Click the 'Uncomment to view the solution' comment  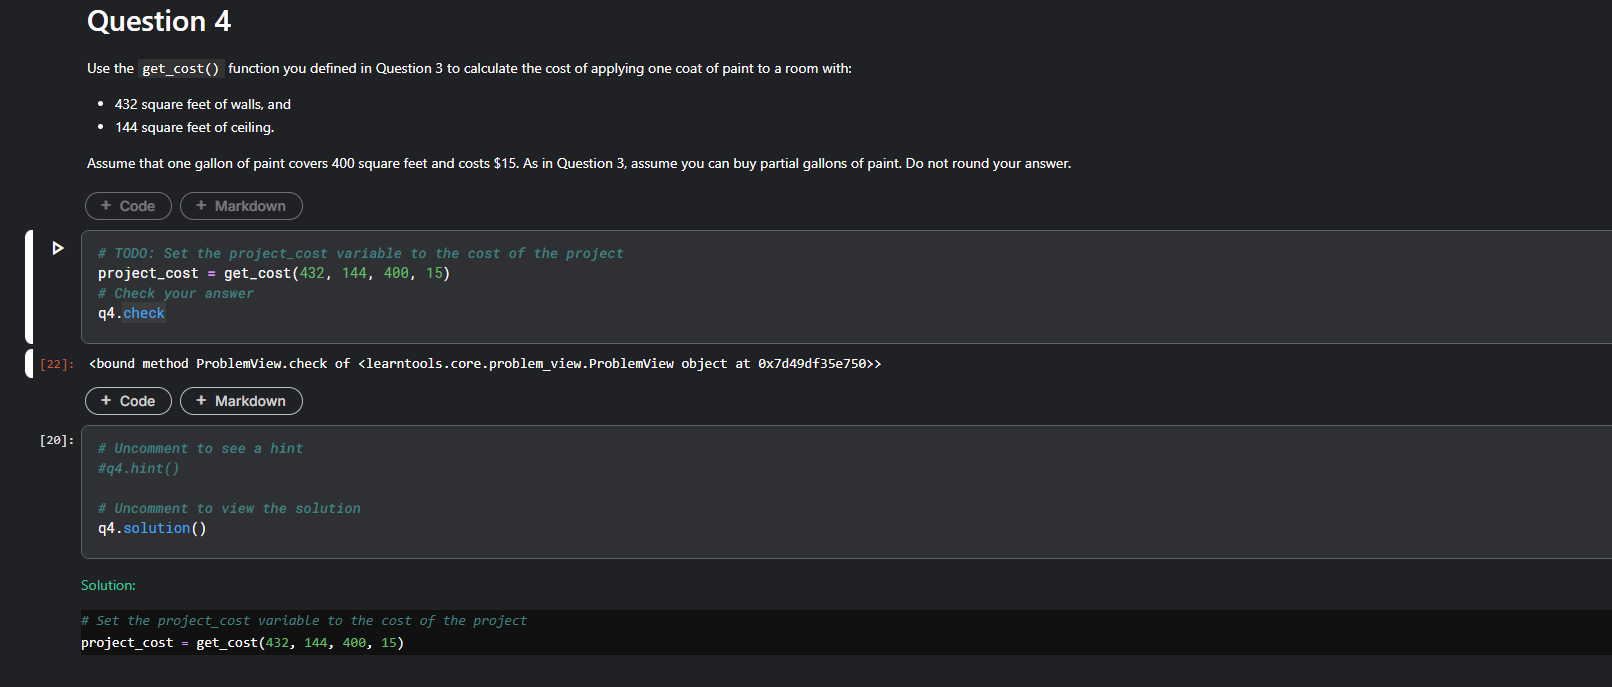pos(229,509)
